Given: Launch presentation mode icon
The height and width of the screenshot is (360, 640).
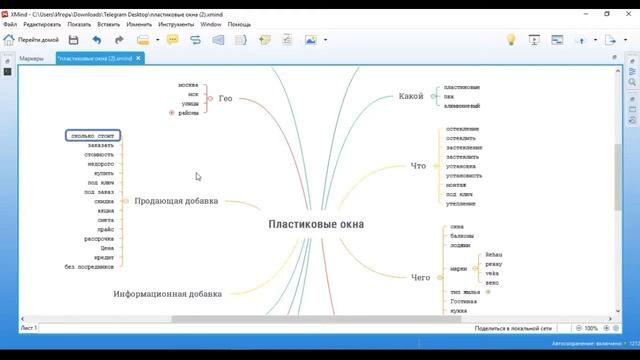Looking at the screenshot, I should (x=534, y=40).
